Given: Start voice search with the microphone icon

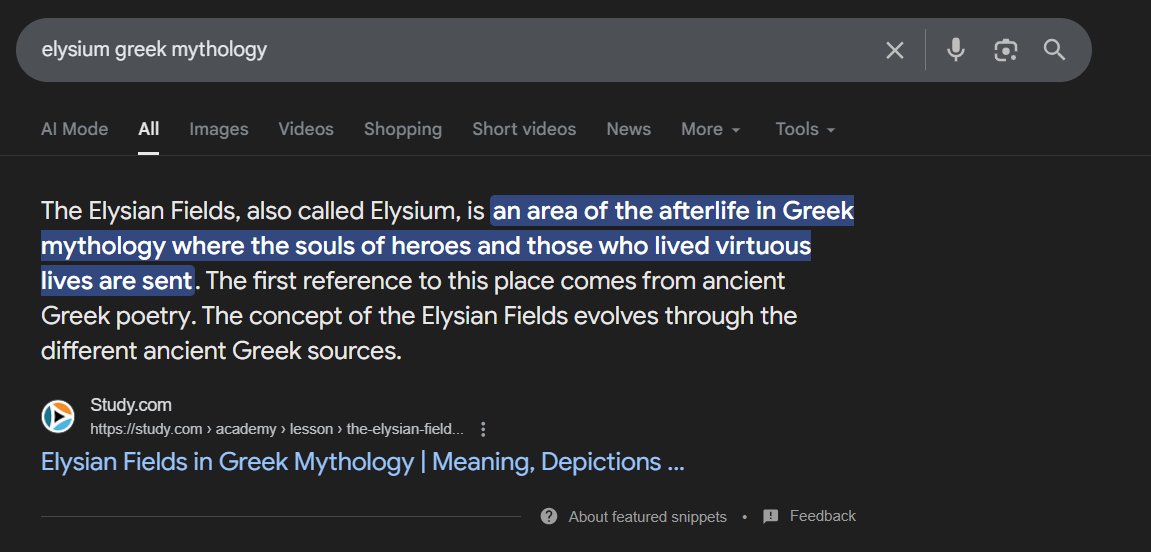Looking at the screenshot, I should 956,50.
